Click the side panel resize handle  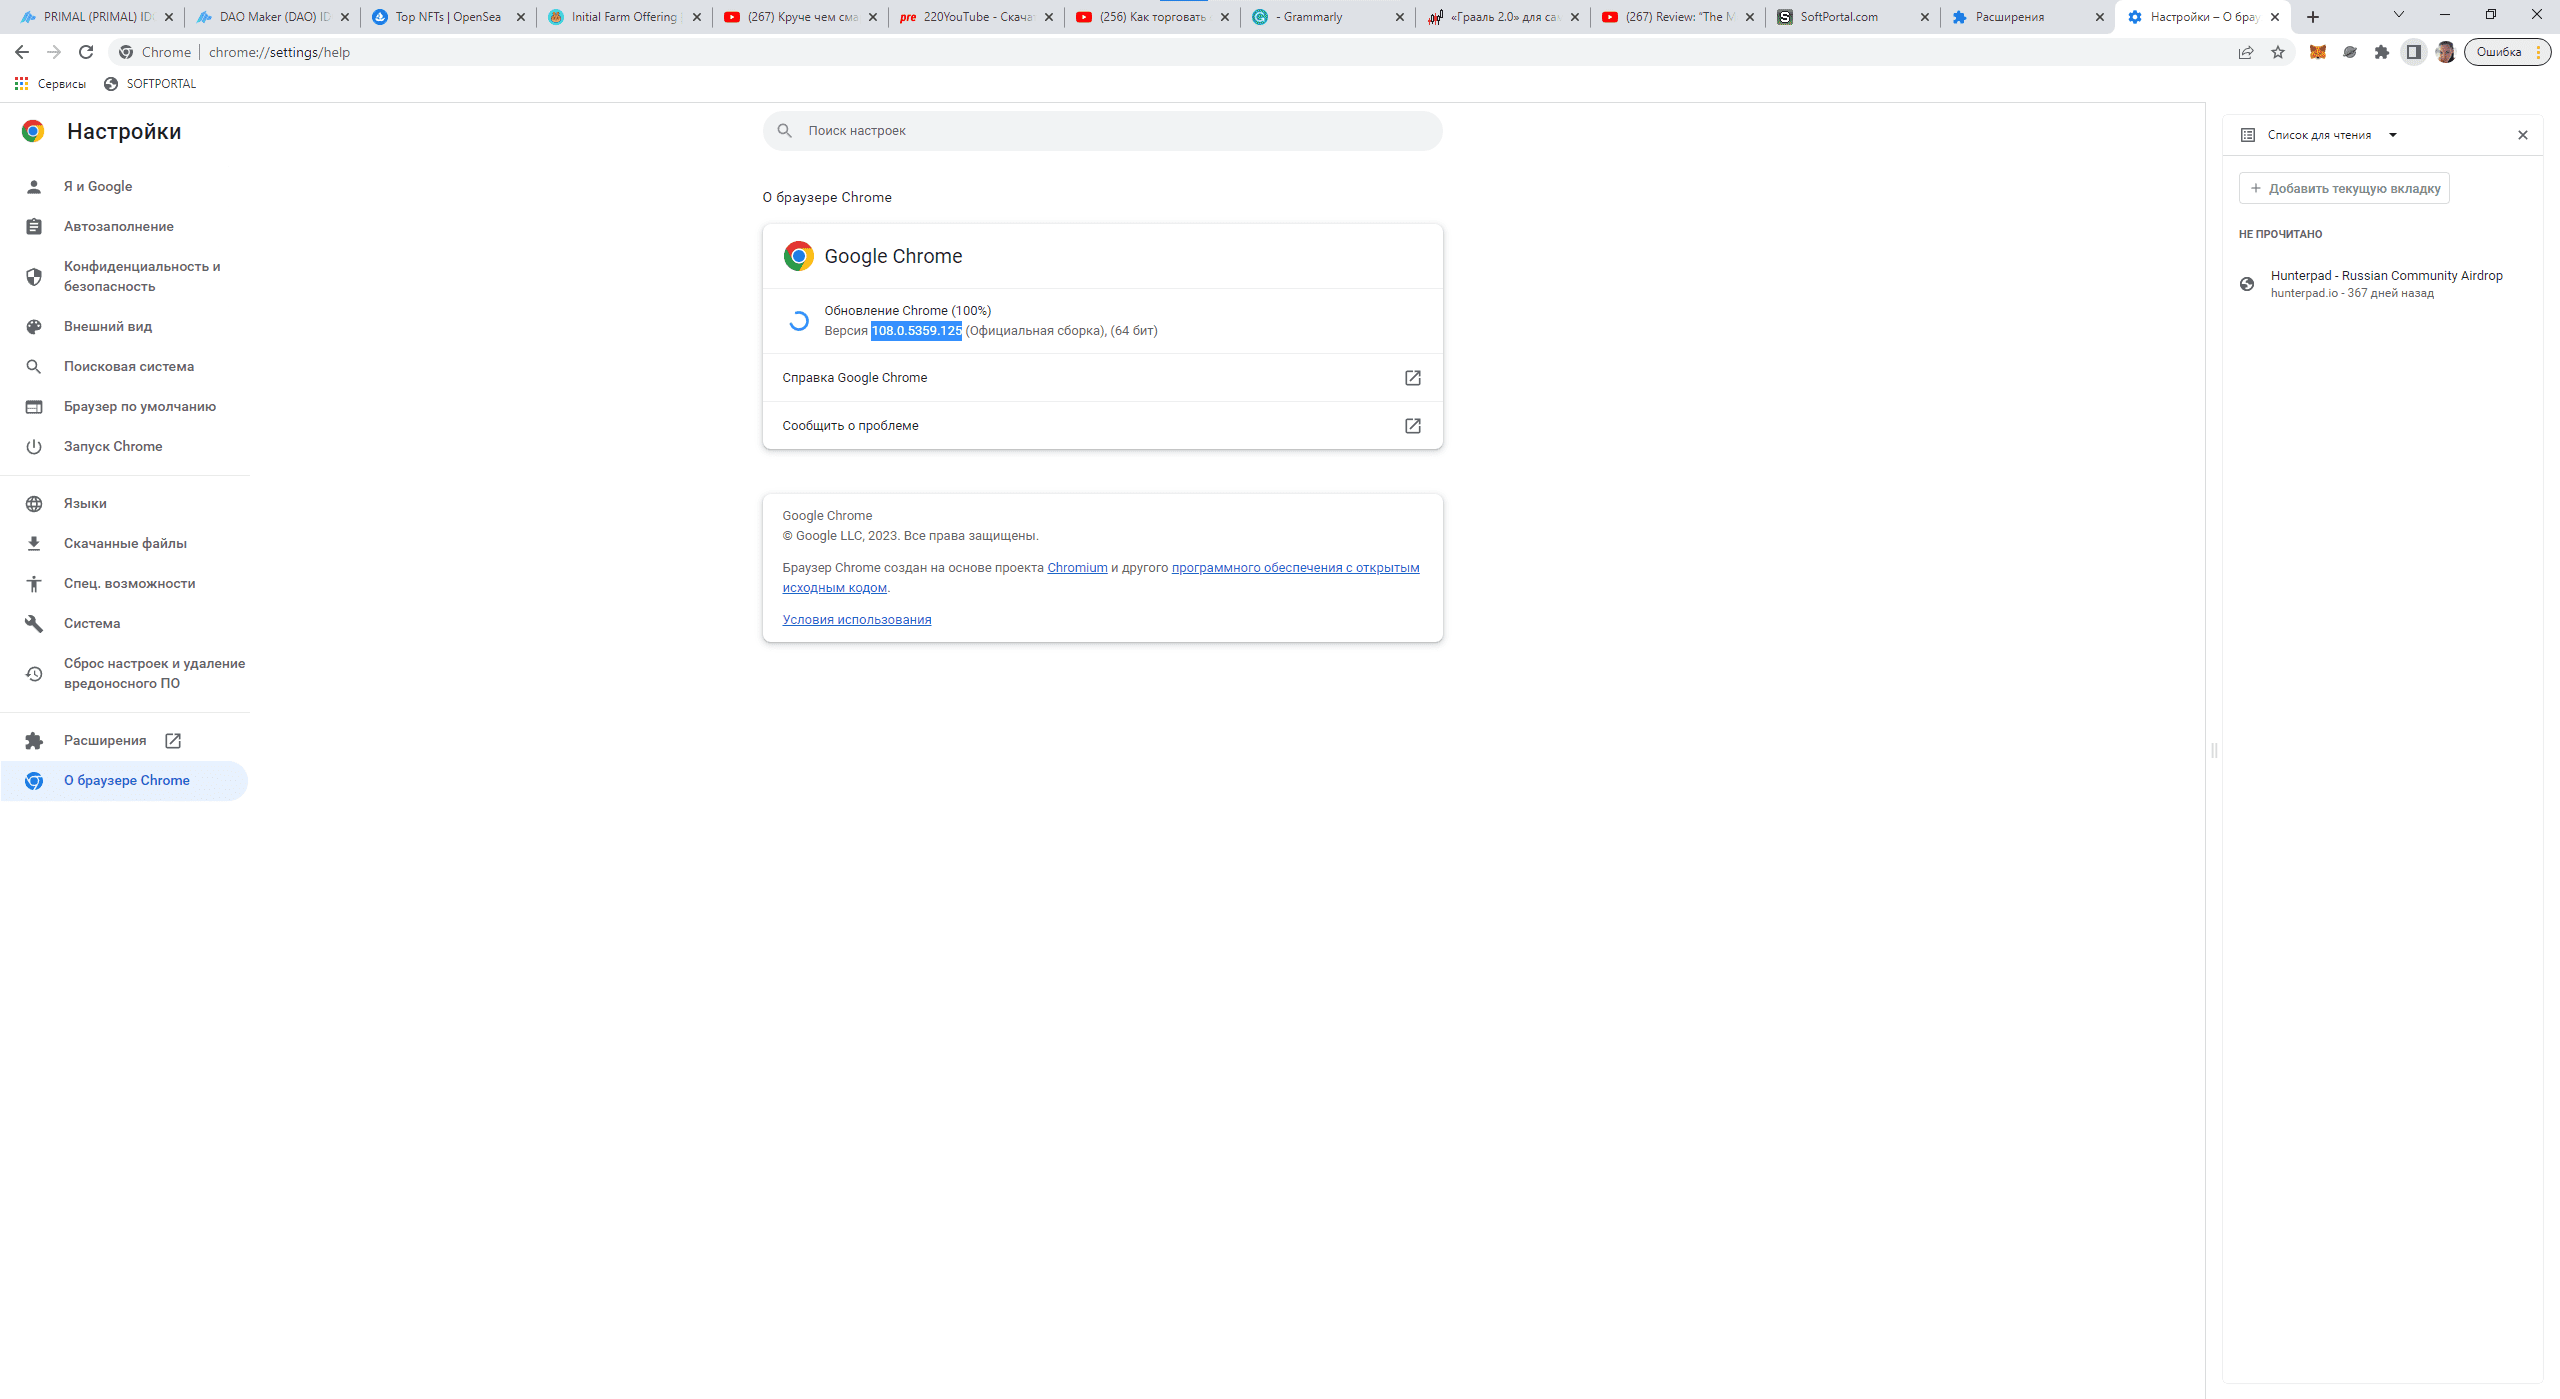click(2214, 750)
